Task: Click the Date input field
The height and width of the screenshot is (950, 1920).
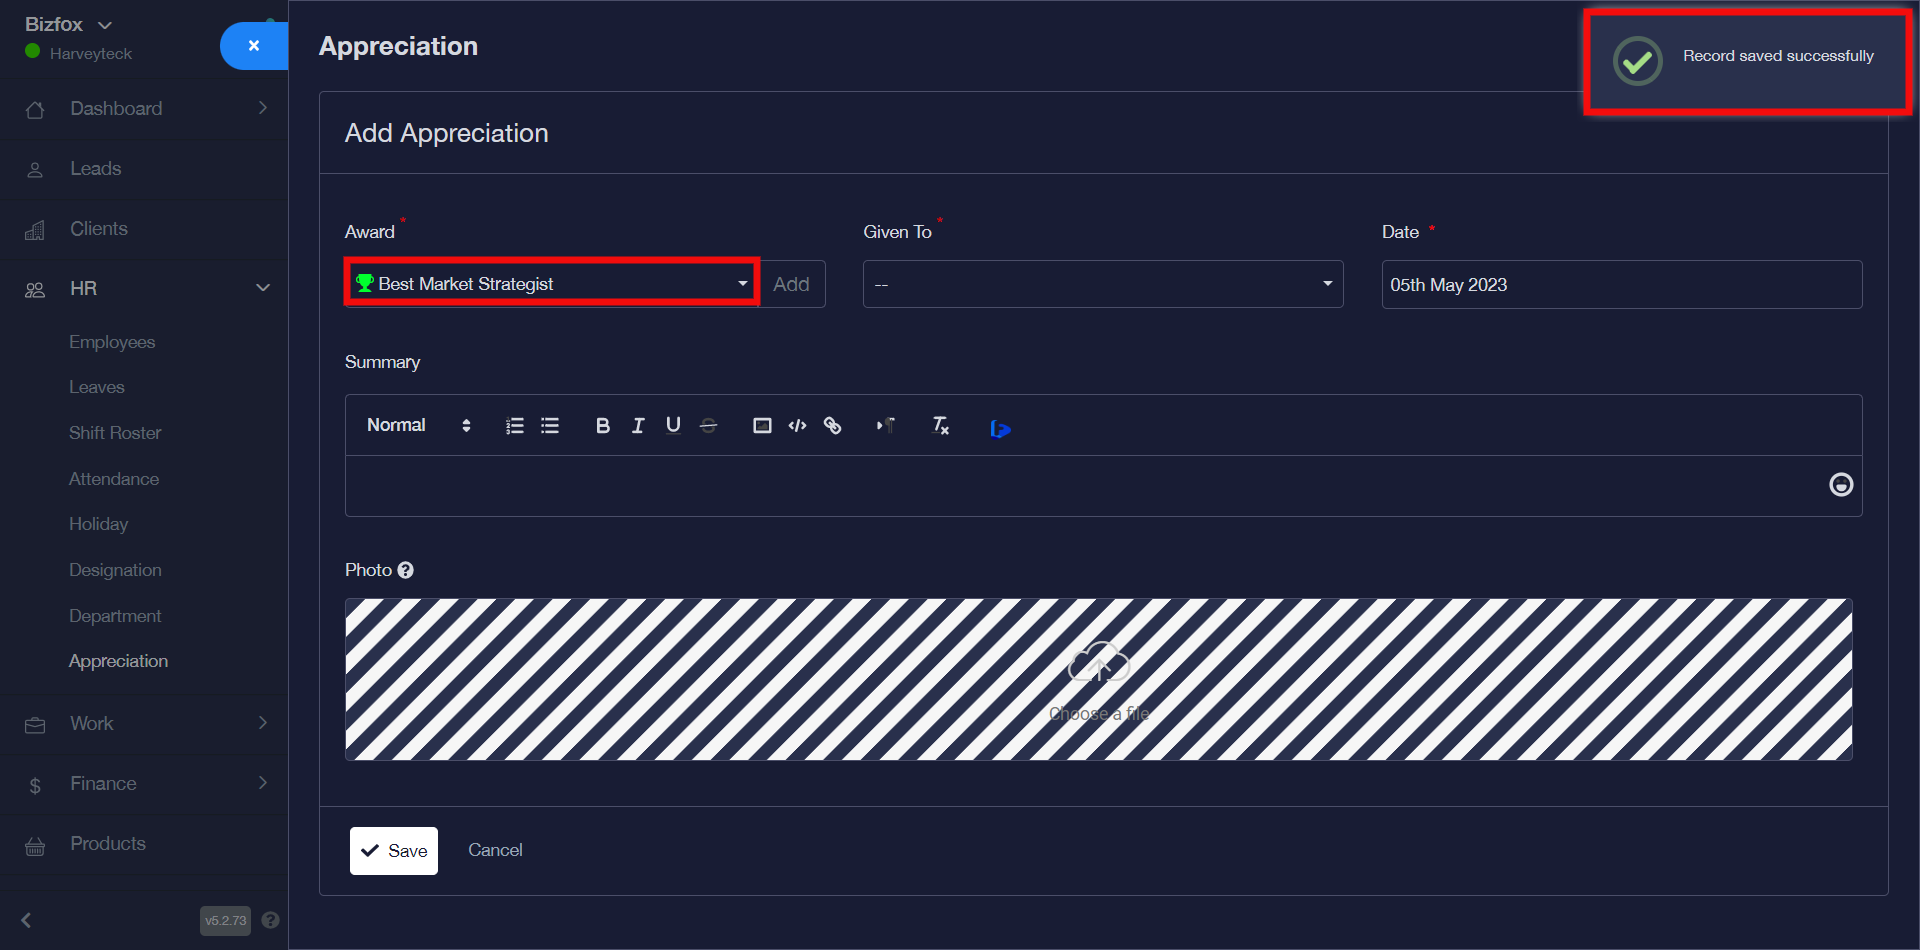Action: click(1621, 285)
